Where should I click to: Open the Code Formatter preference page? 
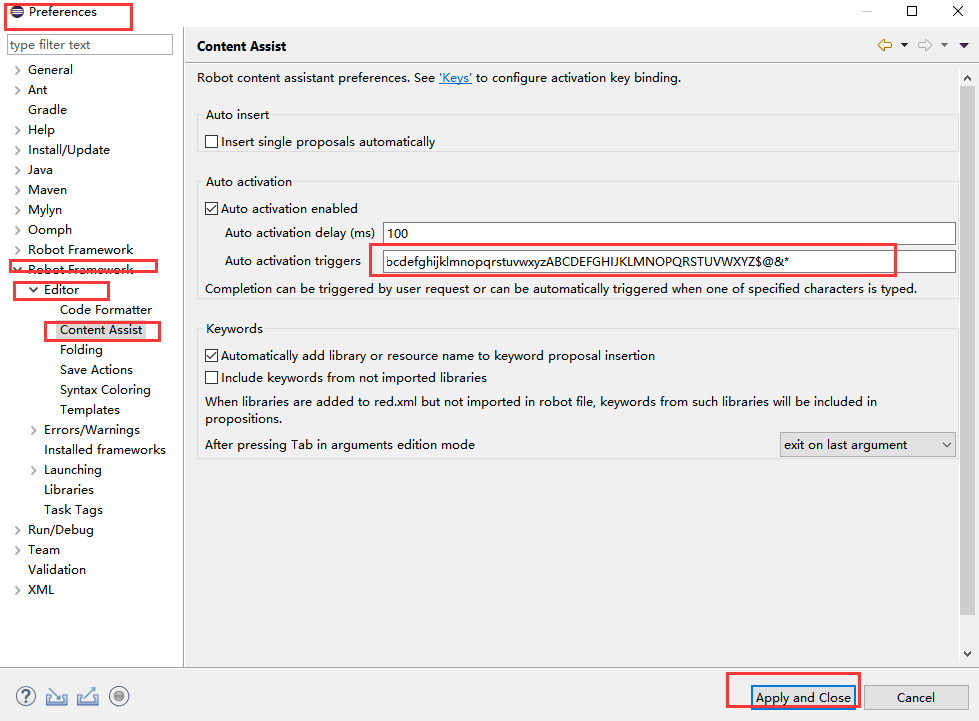(x=106, y=310)
